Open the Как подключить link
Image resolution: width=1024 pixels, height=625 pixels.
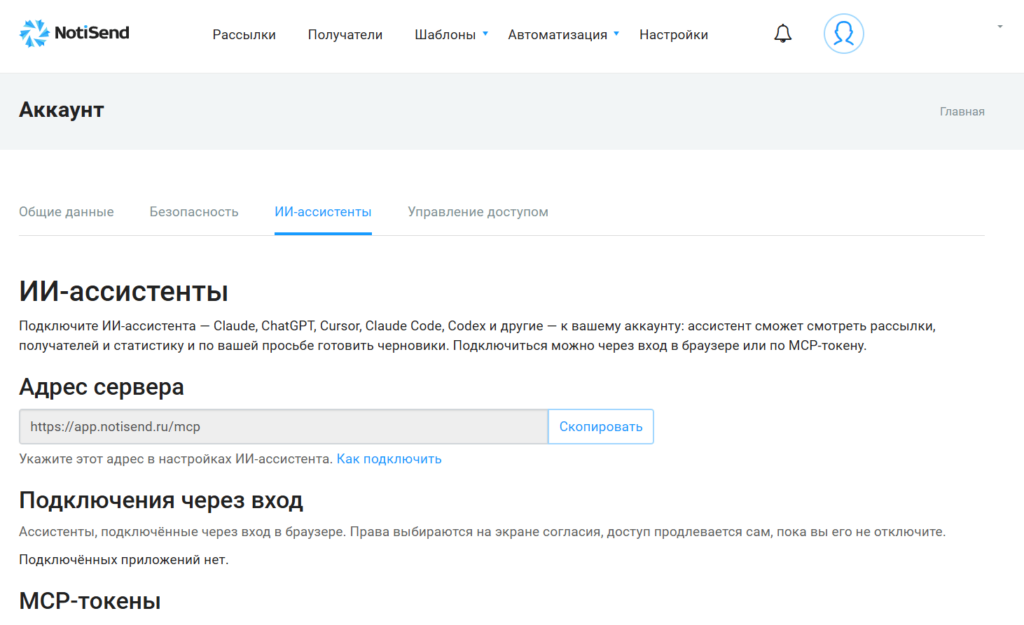[x=389, y=459]
